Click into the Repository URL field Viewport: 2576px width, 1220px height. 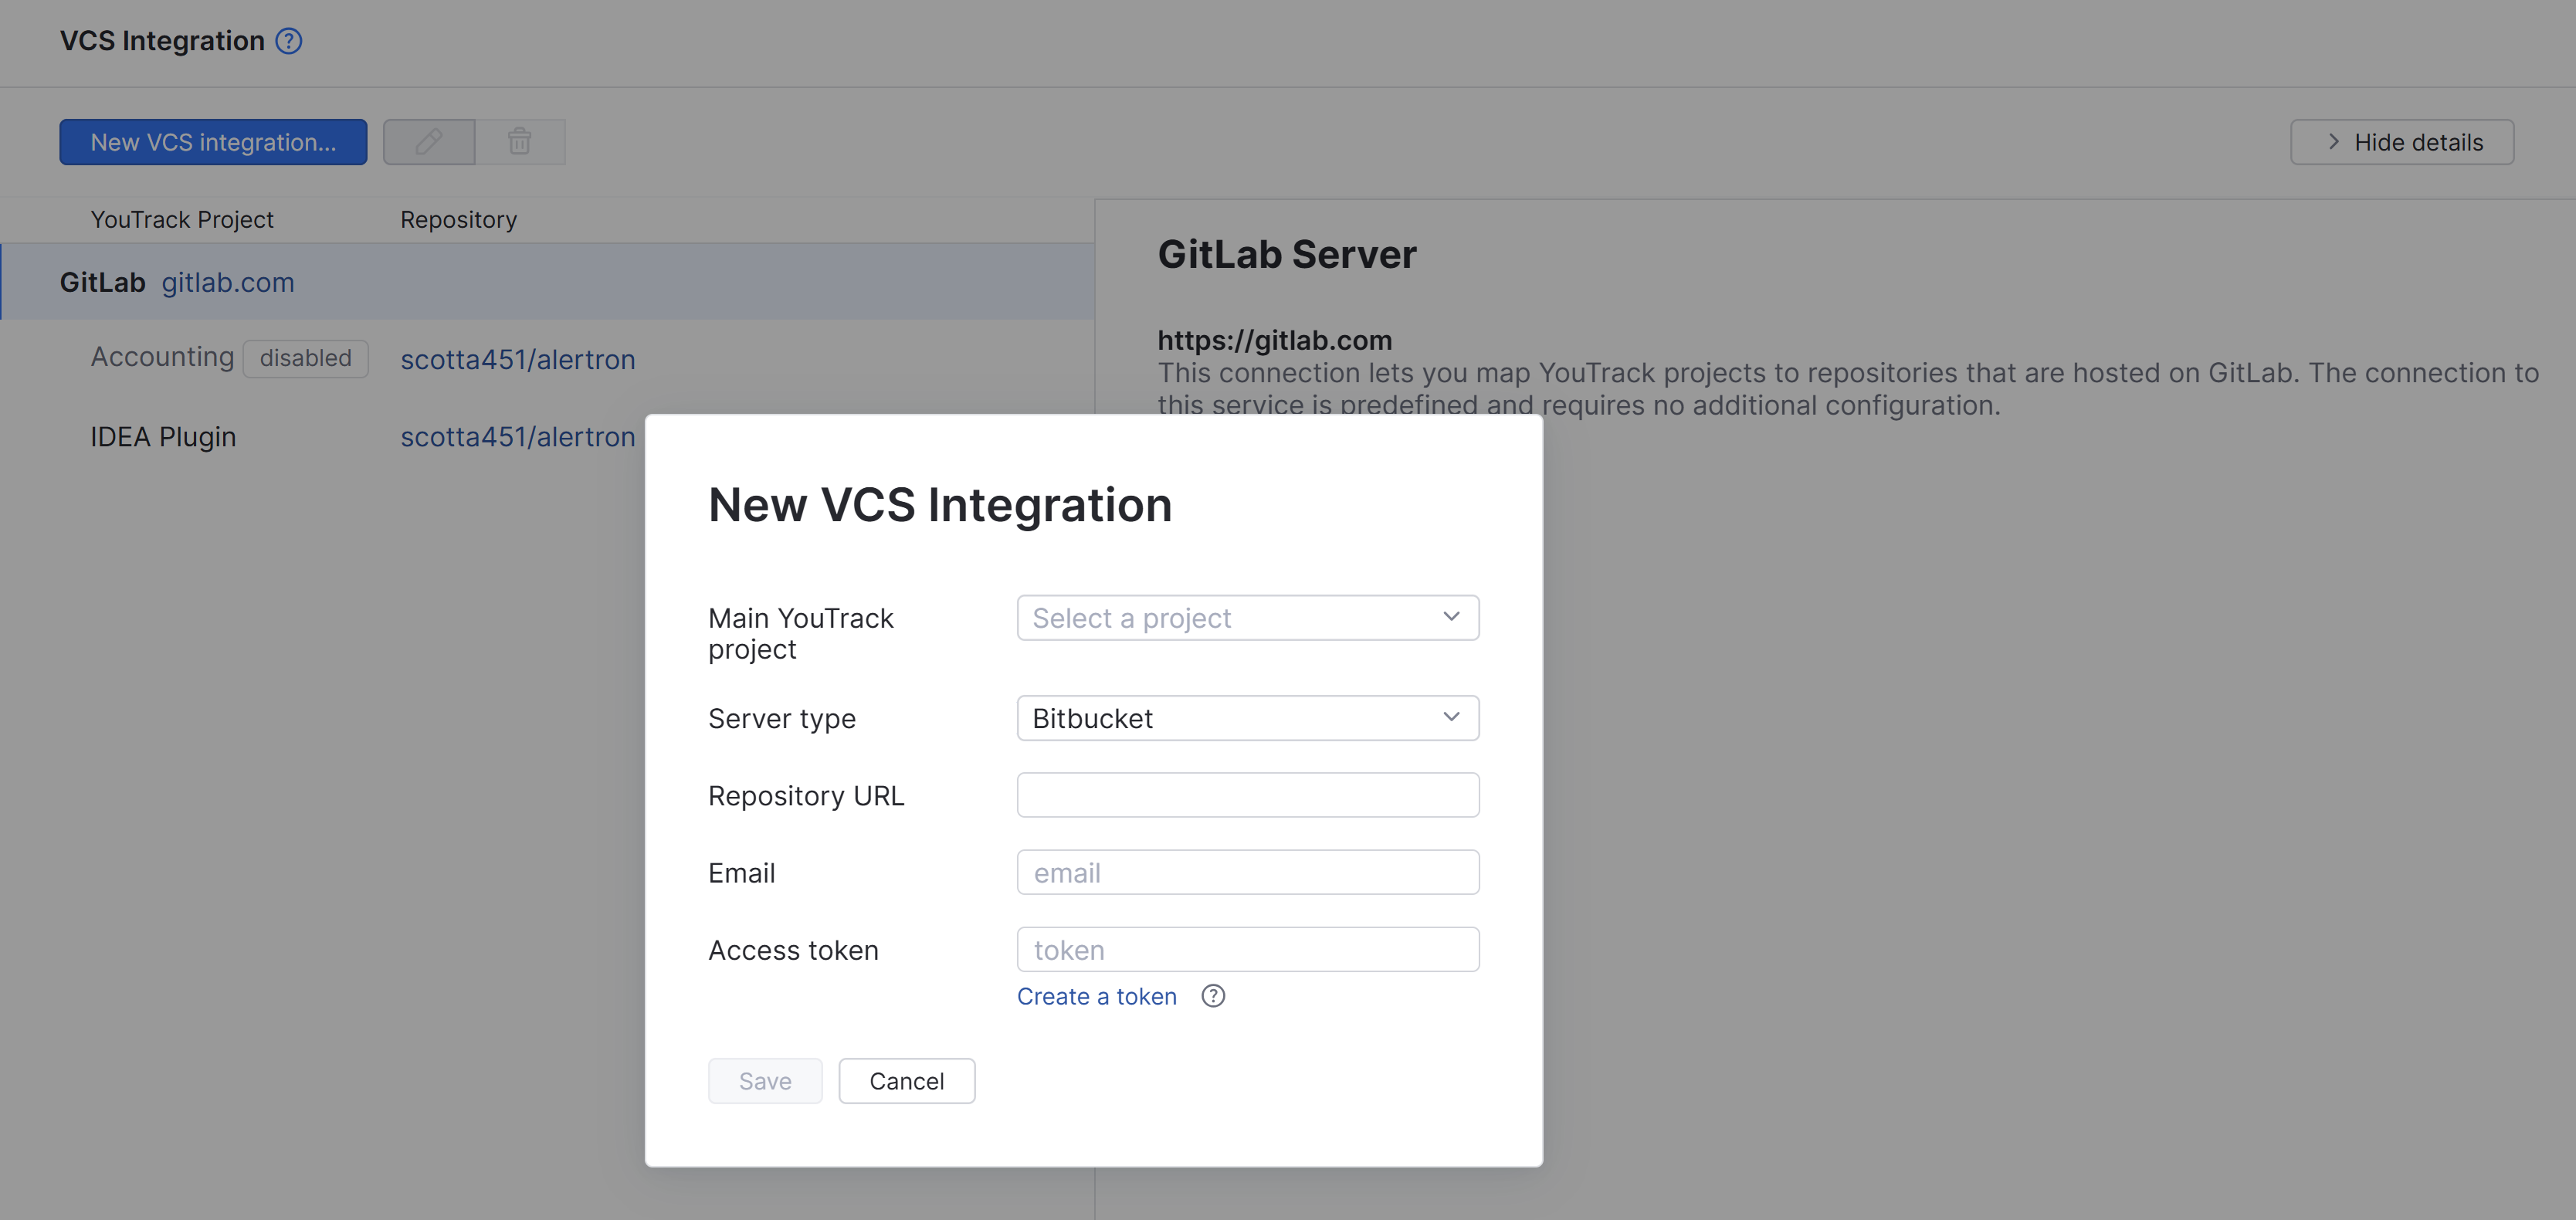coord(1246,794)
